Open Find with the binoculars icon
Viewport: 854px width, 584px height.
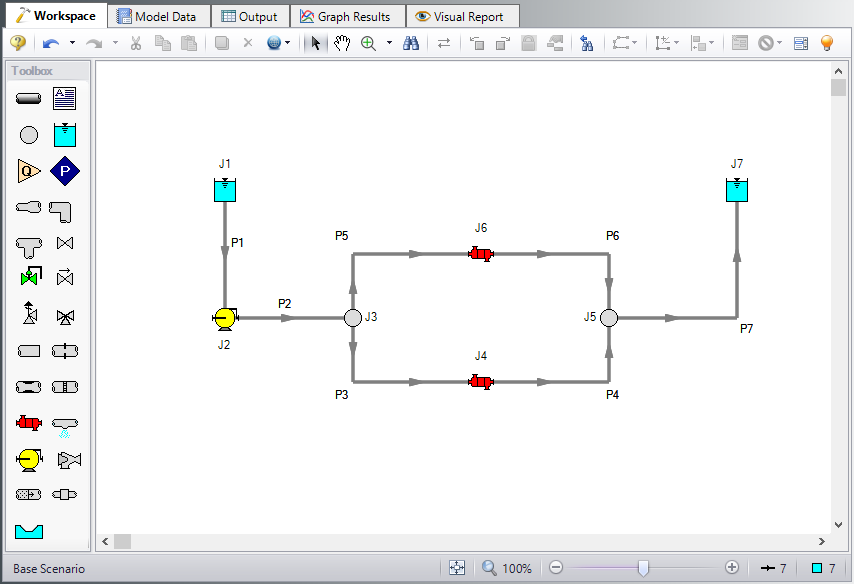pyautogui.click(x=411, y=43)
